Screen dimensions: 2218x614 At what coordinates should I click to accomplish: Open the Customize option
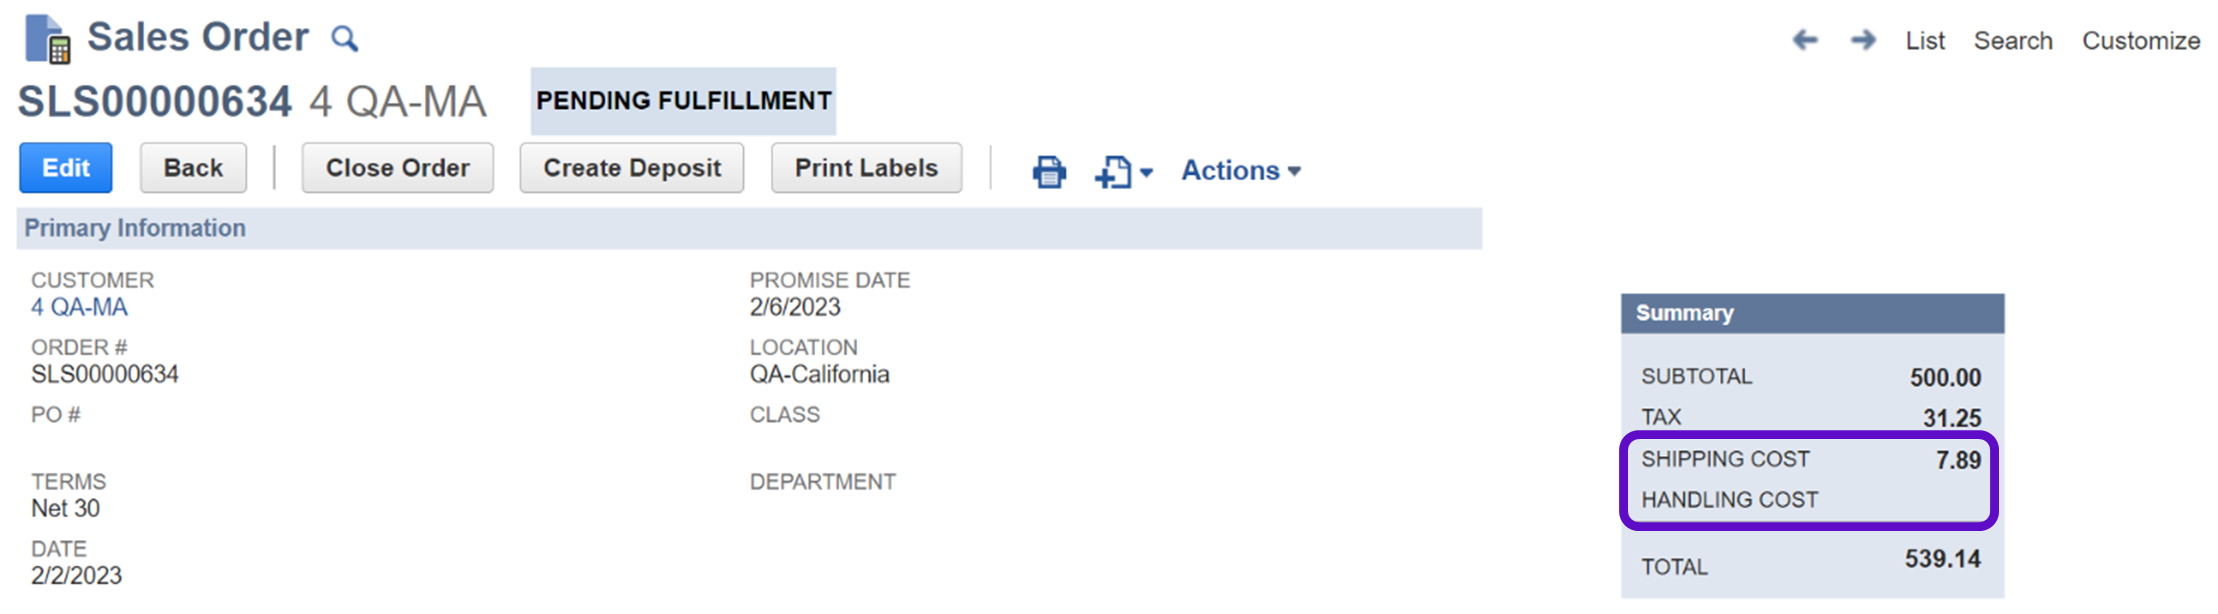click(x=2140, y=41)
